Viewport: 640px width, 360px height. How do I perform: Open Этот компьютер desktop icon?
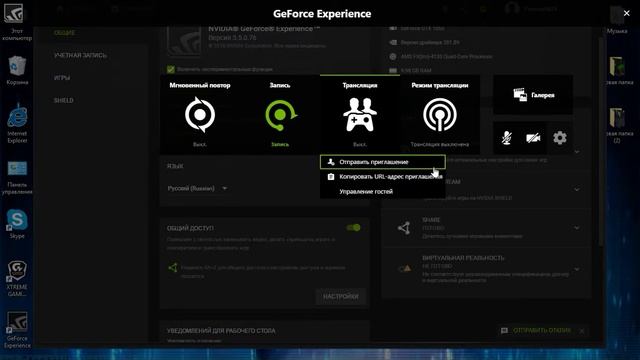click(17, 21)
